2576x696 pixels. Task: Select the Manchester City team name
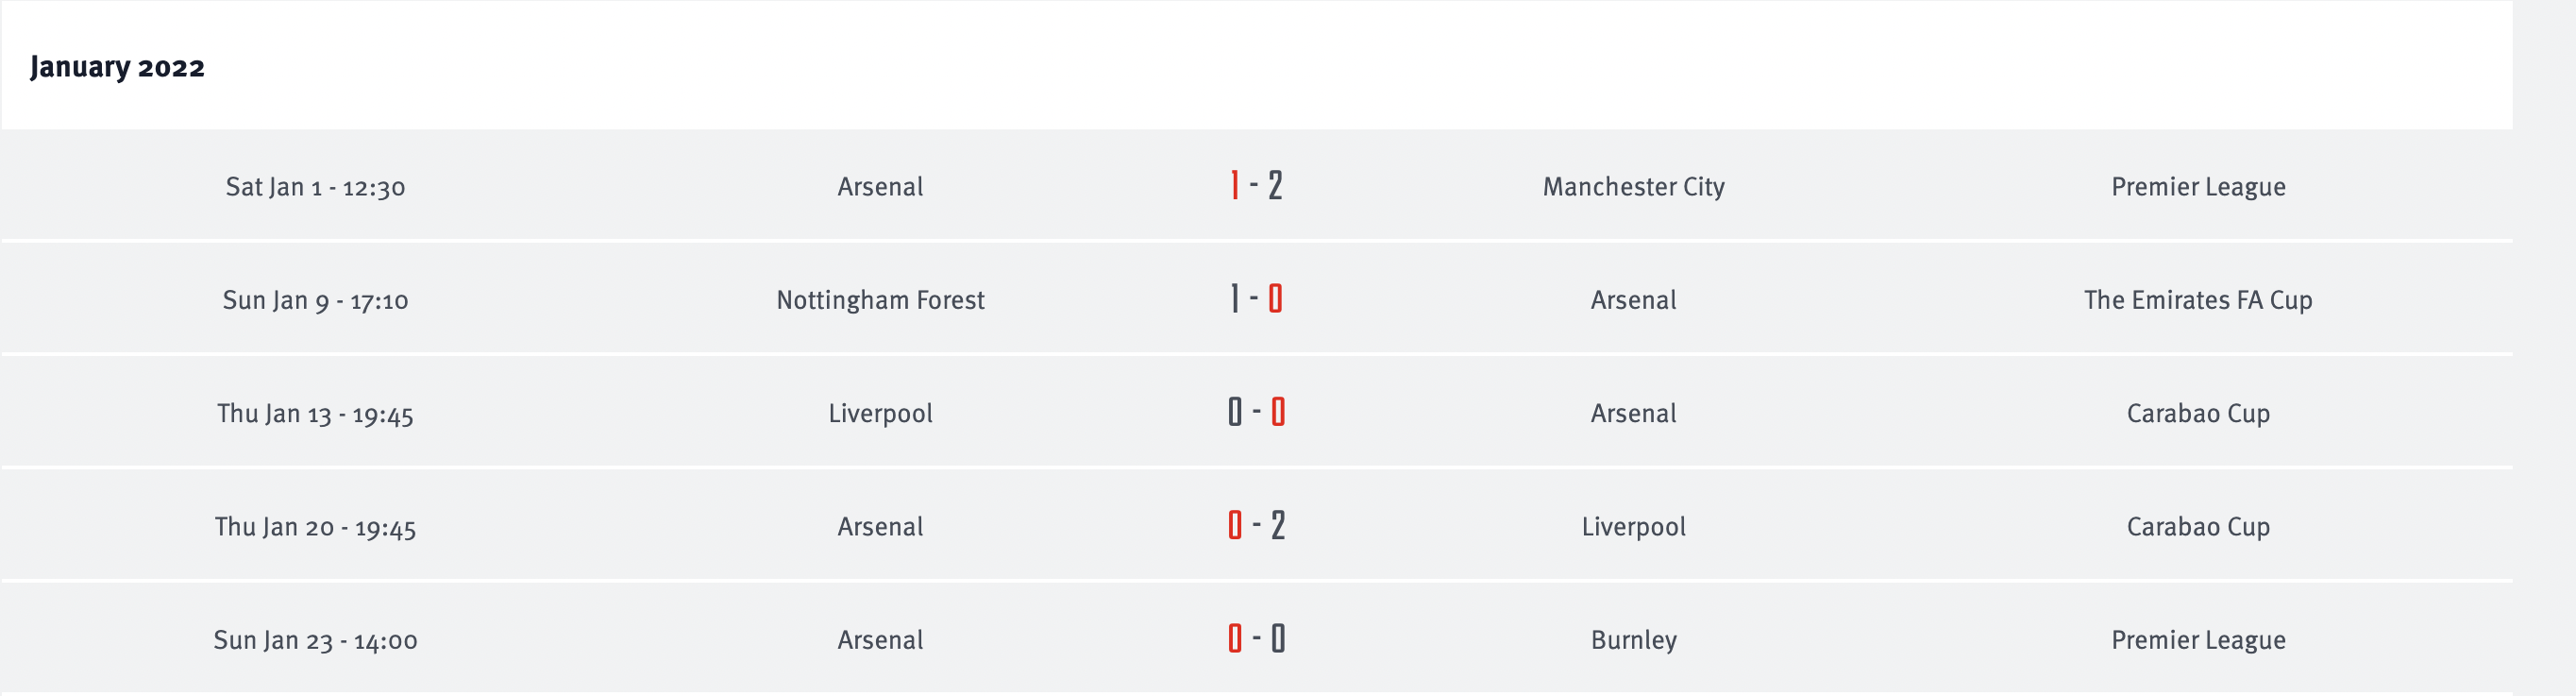1633,187
